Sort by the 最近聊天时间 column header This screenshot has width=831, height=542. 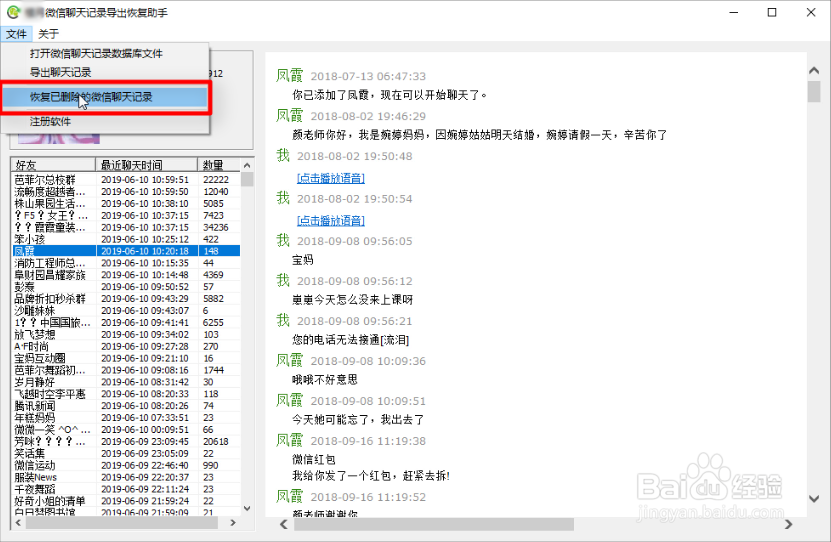pyautogui.click(x=146, y=165)
